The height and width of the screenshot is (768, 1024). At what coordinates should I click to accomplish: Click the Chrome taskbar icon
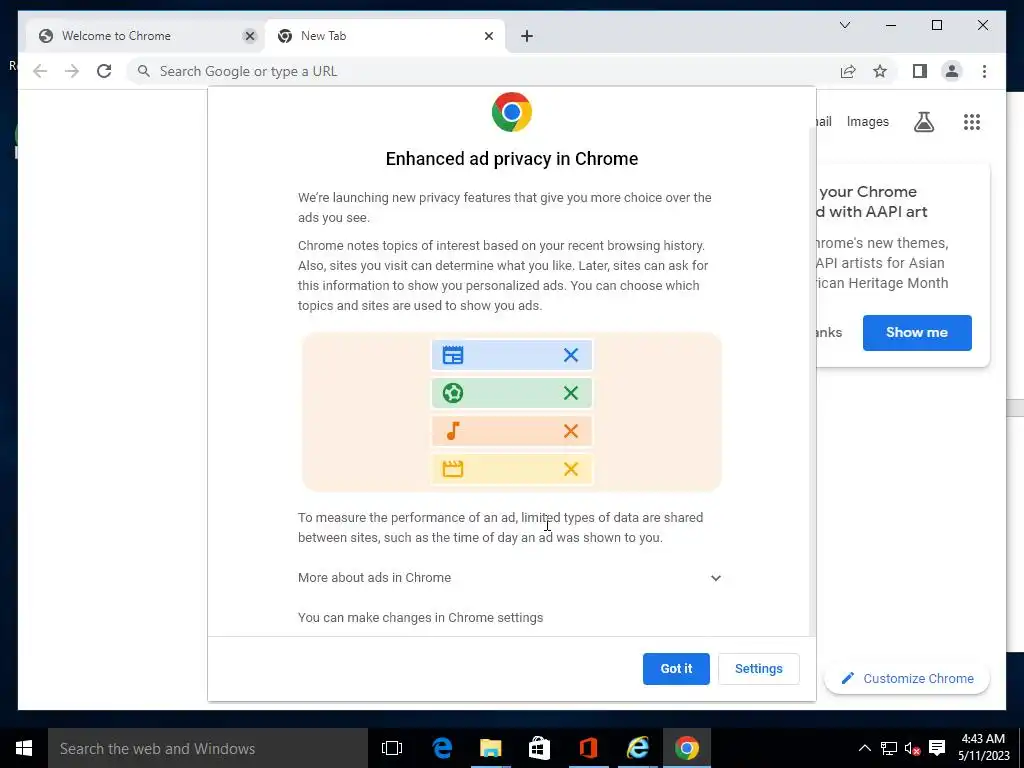click(x=686, y=748)
